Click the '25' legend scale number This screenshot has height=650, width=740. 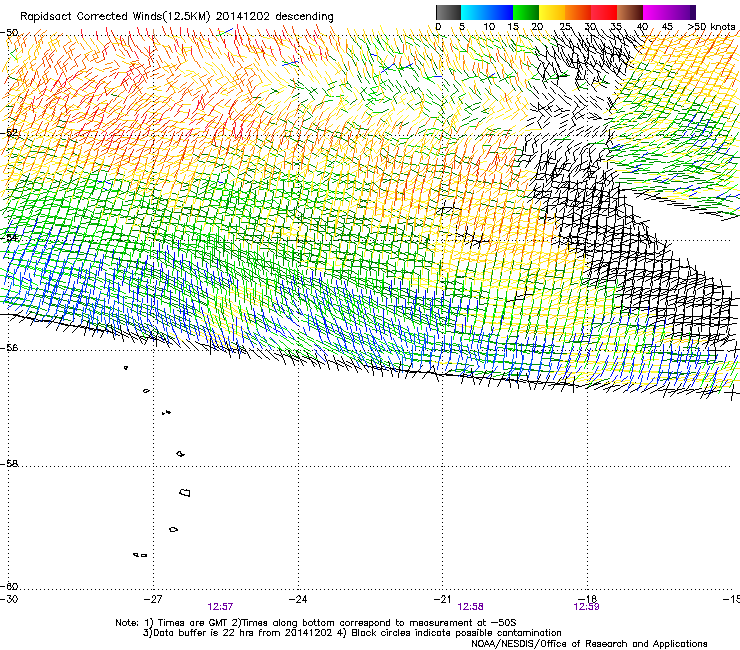pos(565,27)
